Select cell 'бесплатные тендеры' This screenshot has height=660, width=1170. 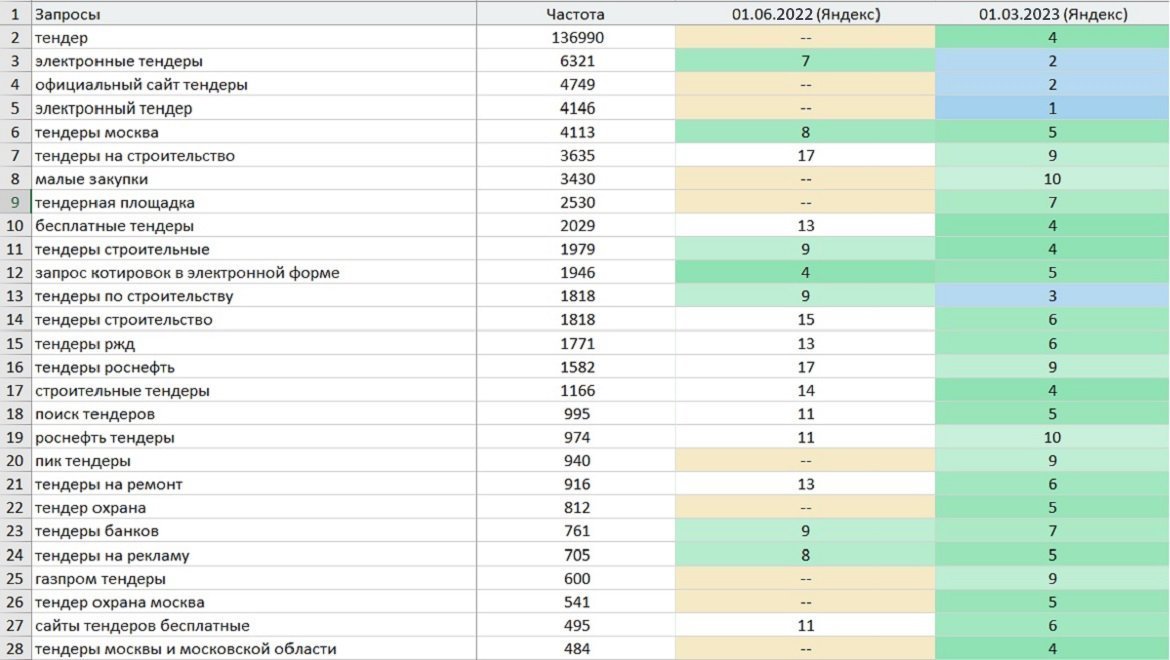(x=254, y=225)
